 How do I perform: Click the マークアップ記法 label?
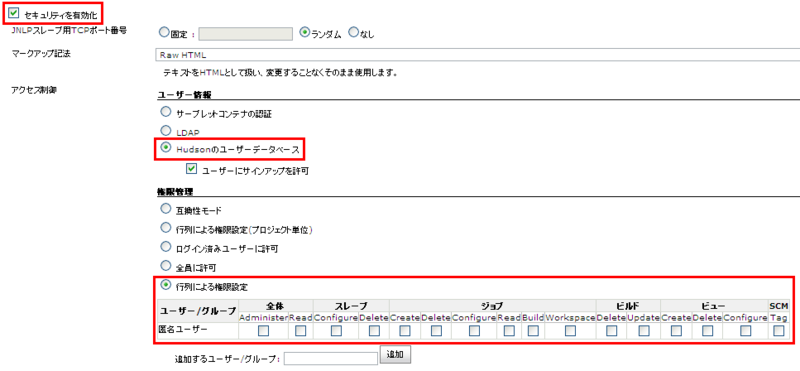coord(40,54)
